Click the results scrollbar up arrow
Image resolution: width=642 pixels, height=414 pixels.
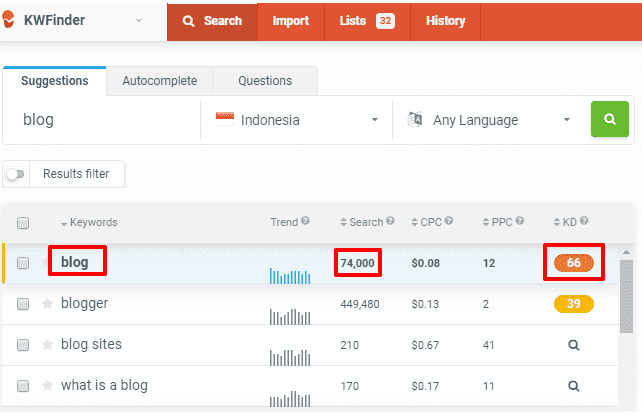pyautogui.click(x=626, y=252)
